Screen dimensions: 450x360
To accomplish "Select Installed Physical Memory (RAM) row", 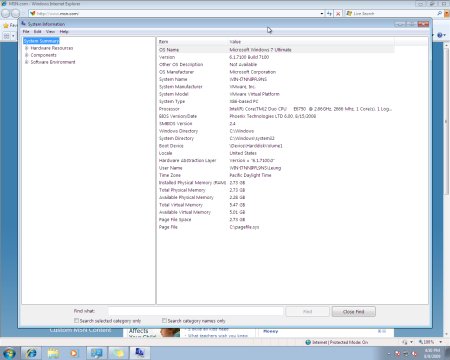I will pyautogui.click(x=276, y=183).
